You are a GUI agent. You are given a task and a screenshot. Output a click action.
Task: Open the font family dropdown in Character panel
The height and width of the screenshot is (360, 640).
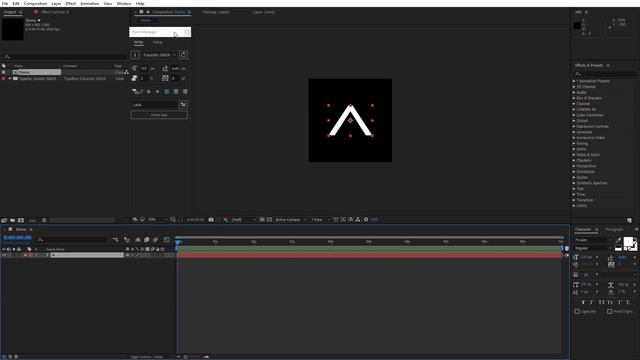tap(593, 240)
